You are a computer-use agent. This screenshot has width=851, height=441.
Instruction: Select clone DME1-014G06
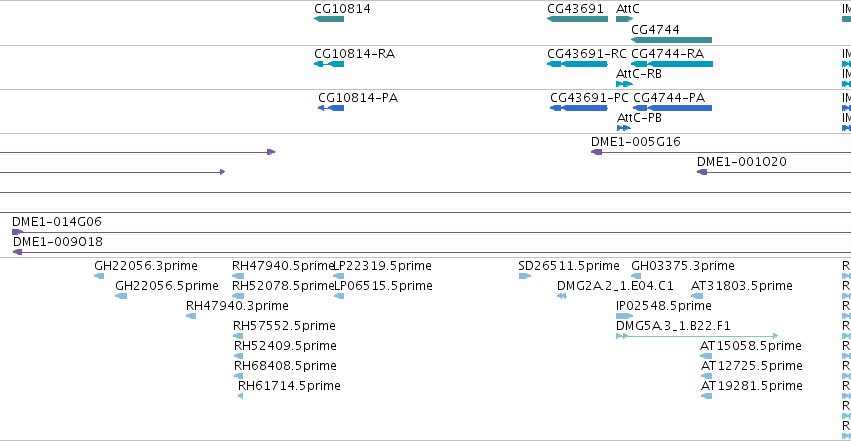tap(431, 232)
